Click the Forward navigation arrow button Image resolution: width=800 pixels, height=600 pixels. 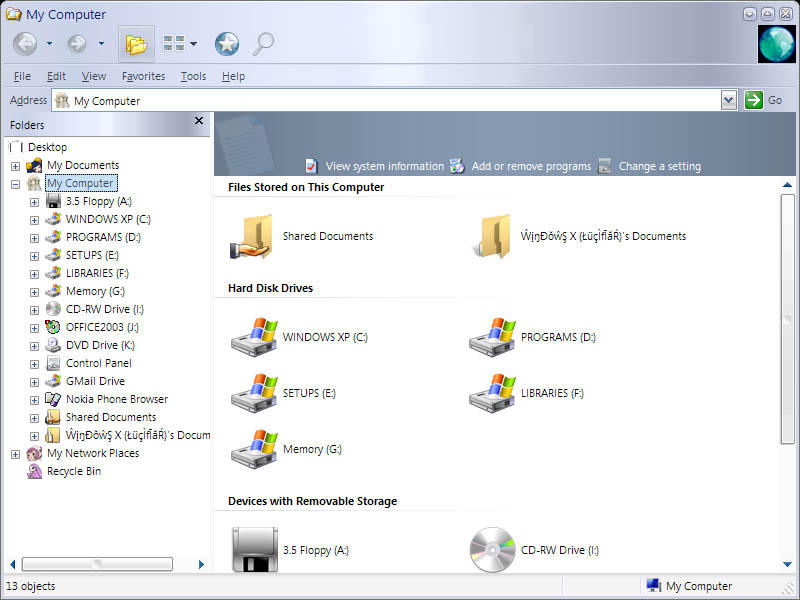click(77, 44)
